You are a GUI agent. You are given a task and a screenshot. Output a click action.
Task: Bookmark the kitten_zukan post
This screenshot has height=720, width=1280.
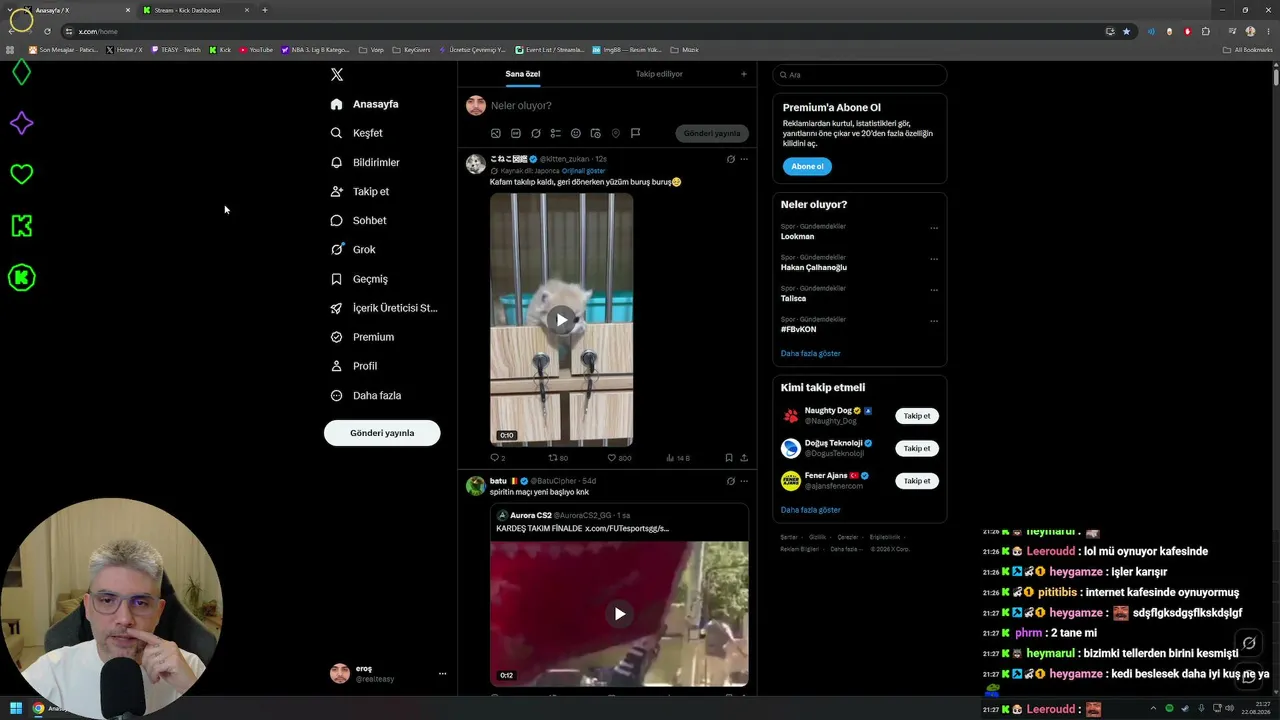(x=729, y=458)
